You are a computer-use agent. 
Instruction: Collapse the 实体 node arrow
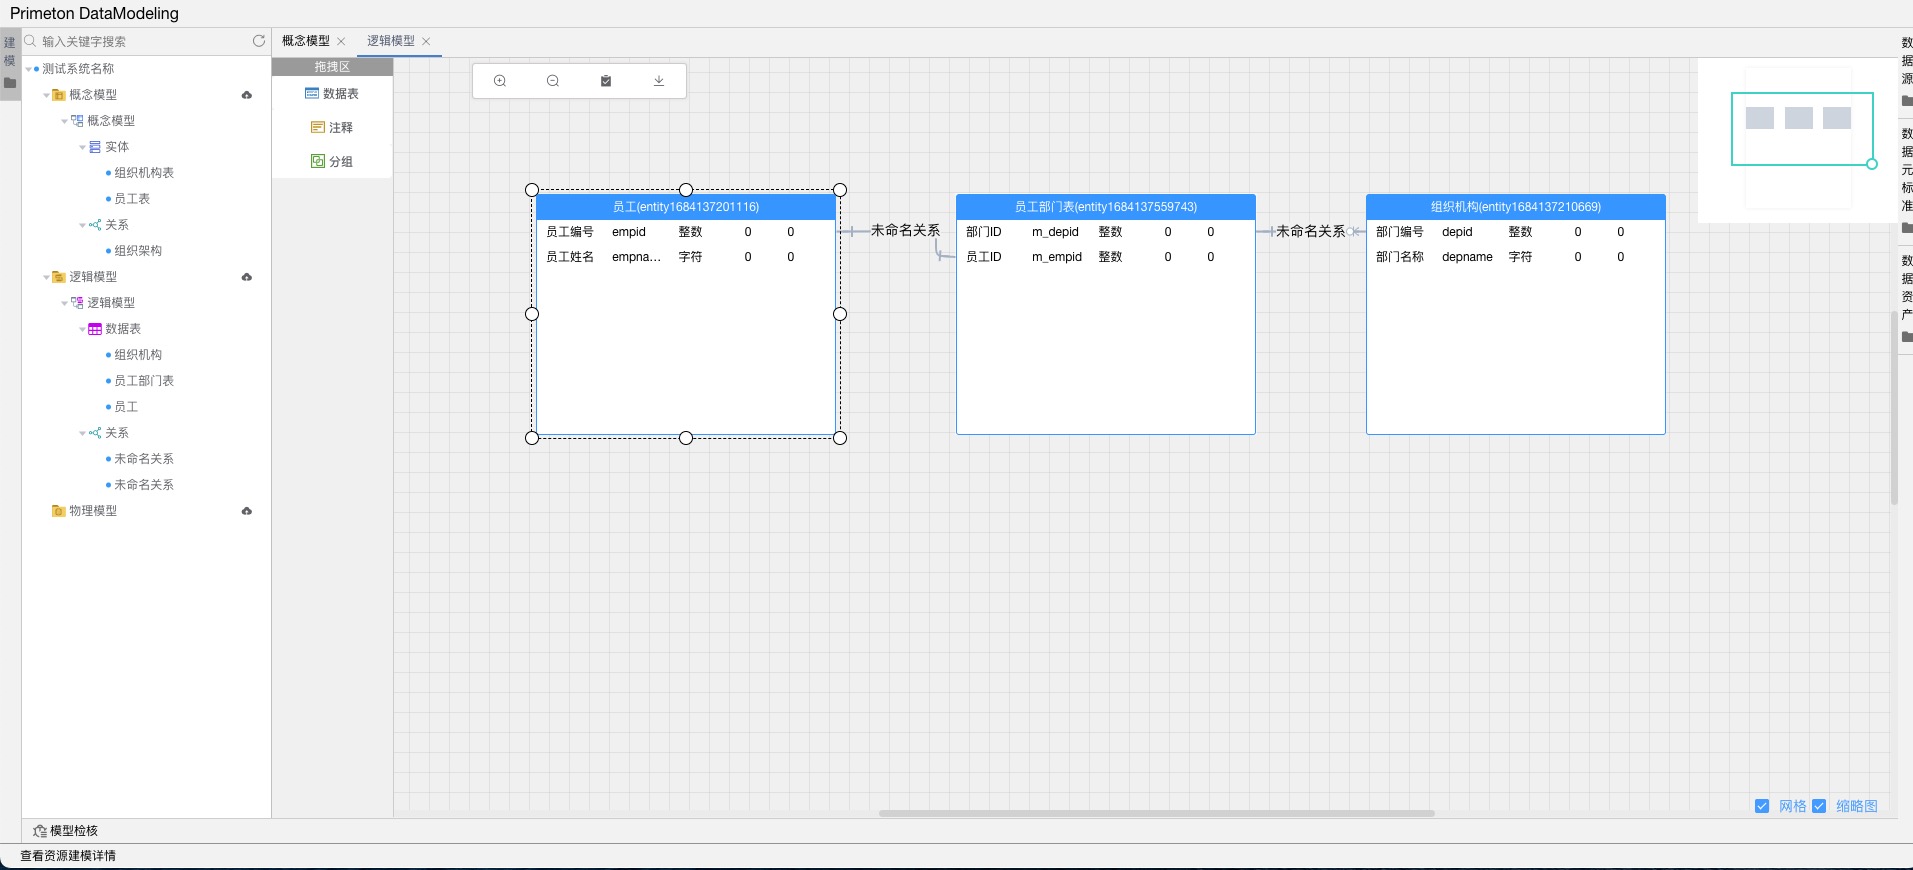click(82, 147)
